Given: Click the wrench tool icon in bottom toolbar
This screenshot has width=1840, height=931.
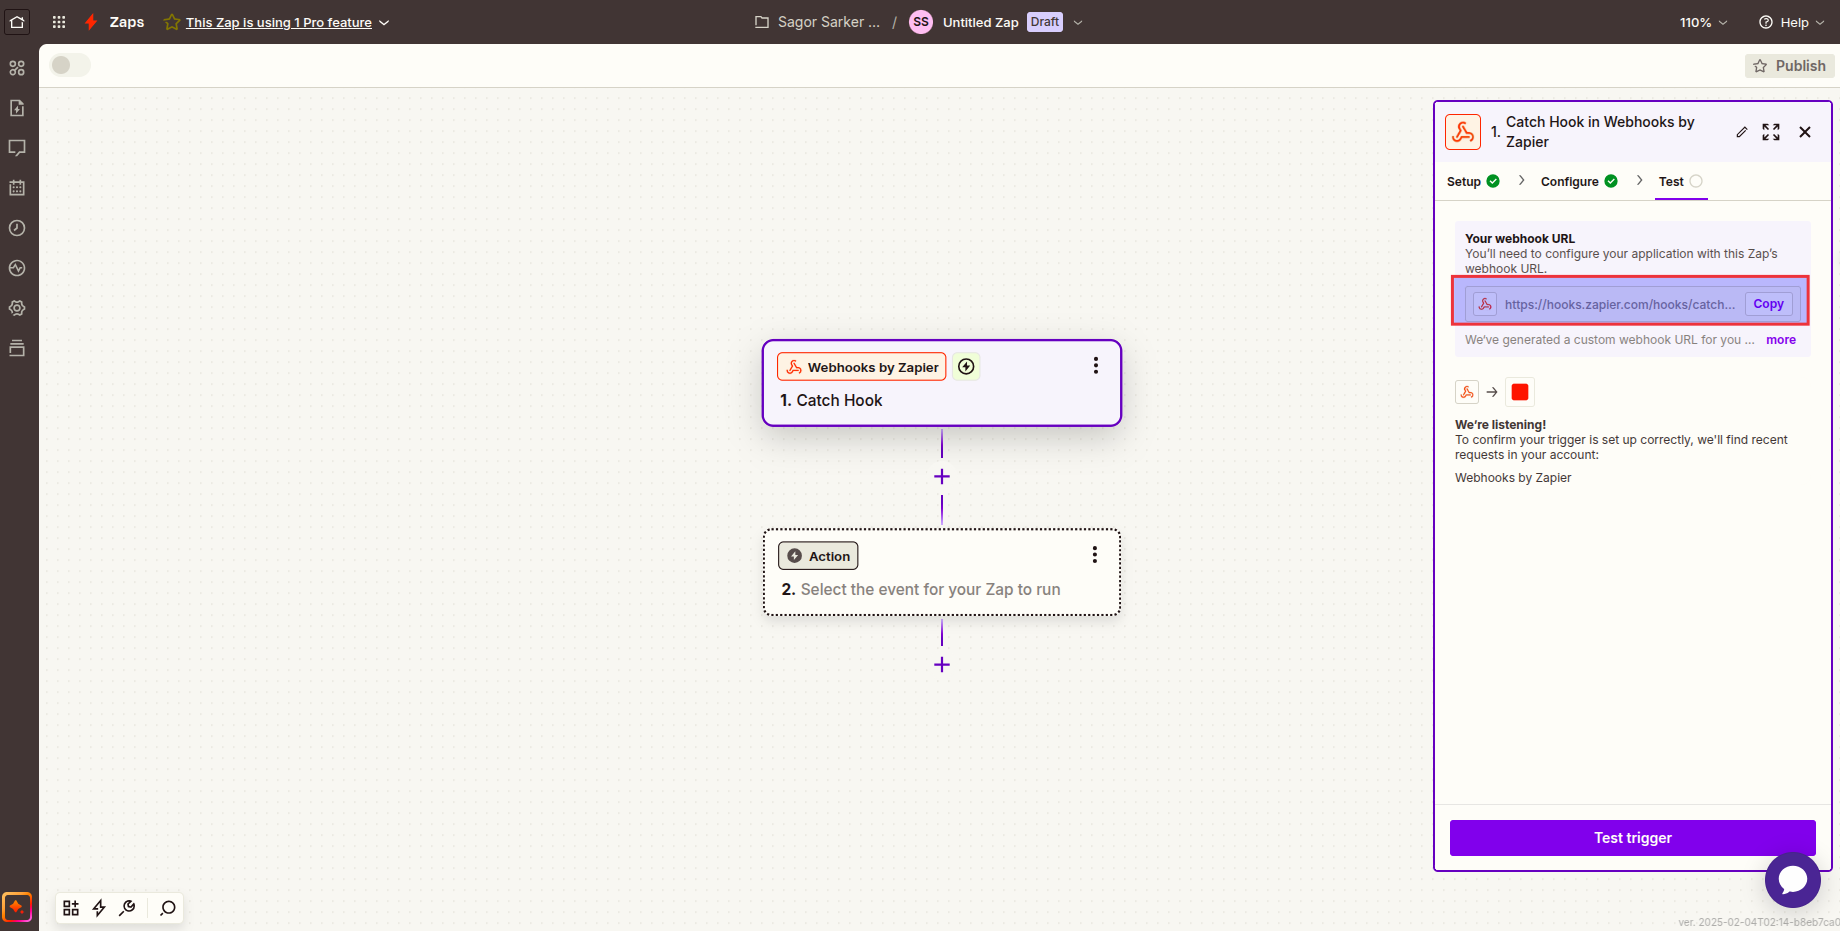Looking at the screenshot, I should [127, 908].
